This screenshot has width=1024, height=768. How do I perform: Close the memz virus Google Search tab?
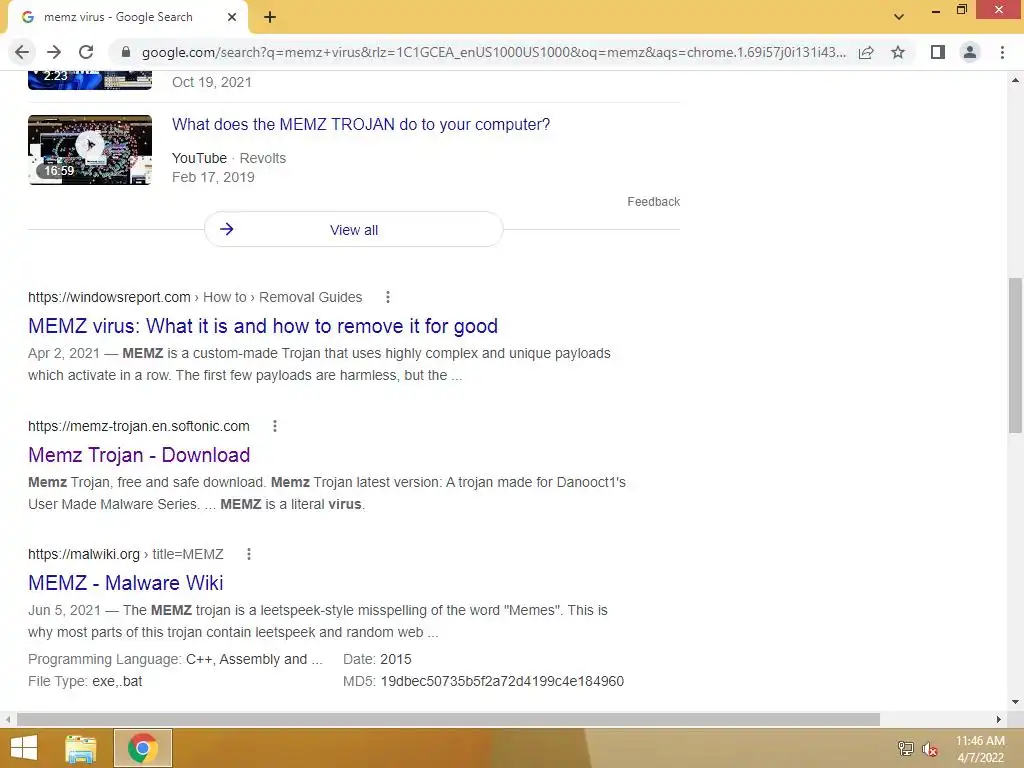pos(232,17)
